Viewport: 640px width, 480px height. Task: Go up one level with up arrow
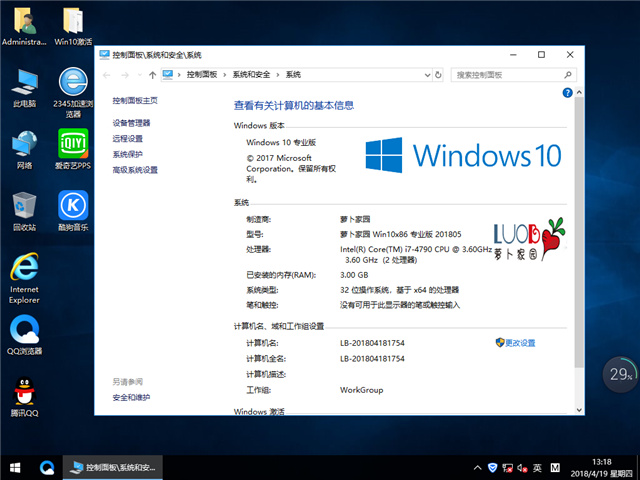pyautogui.click(x=152, y=75)
